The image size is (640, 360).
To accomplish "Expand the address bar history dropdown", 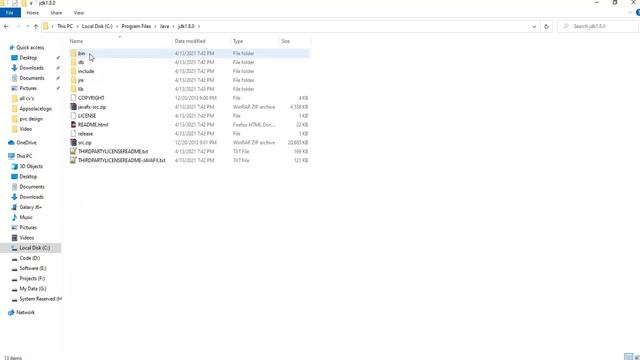I will coord(534,27).
